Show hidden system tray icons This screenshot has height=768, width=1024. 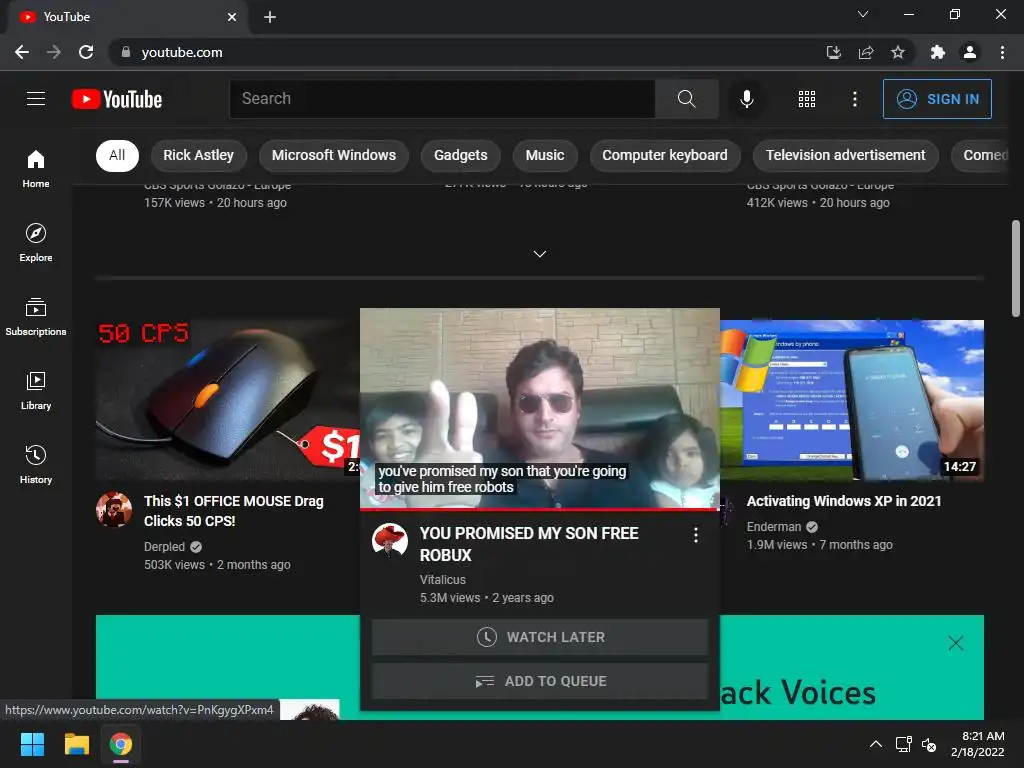tap(876, 744)
